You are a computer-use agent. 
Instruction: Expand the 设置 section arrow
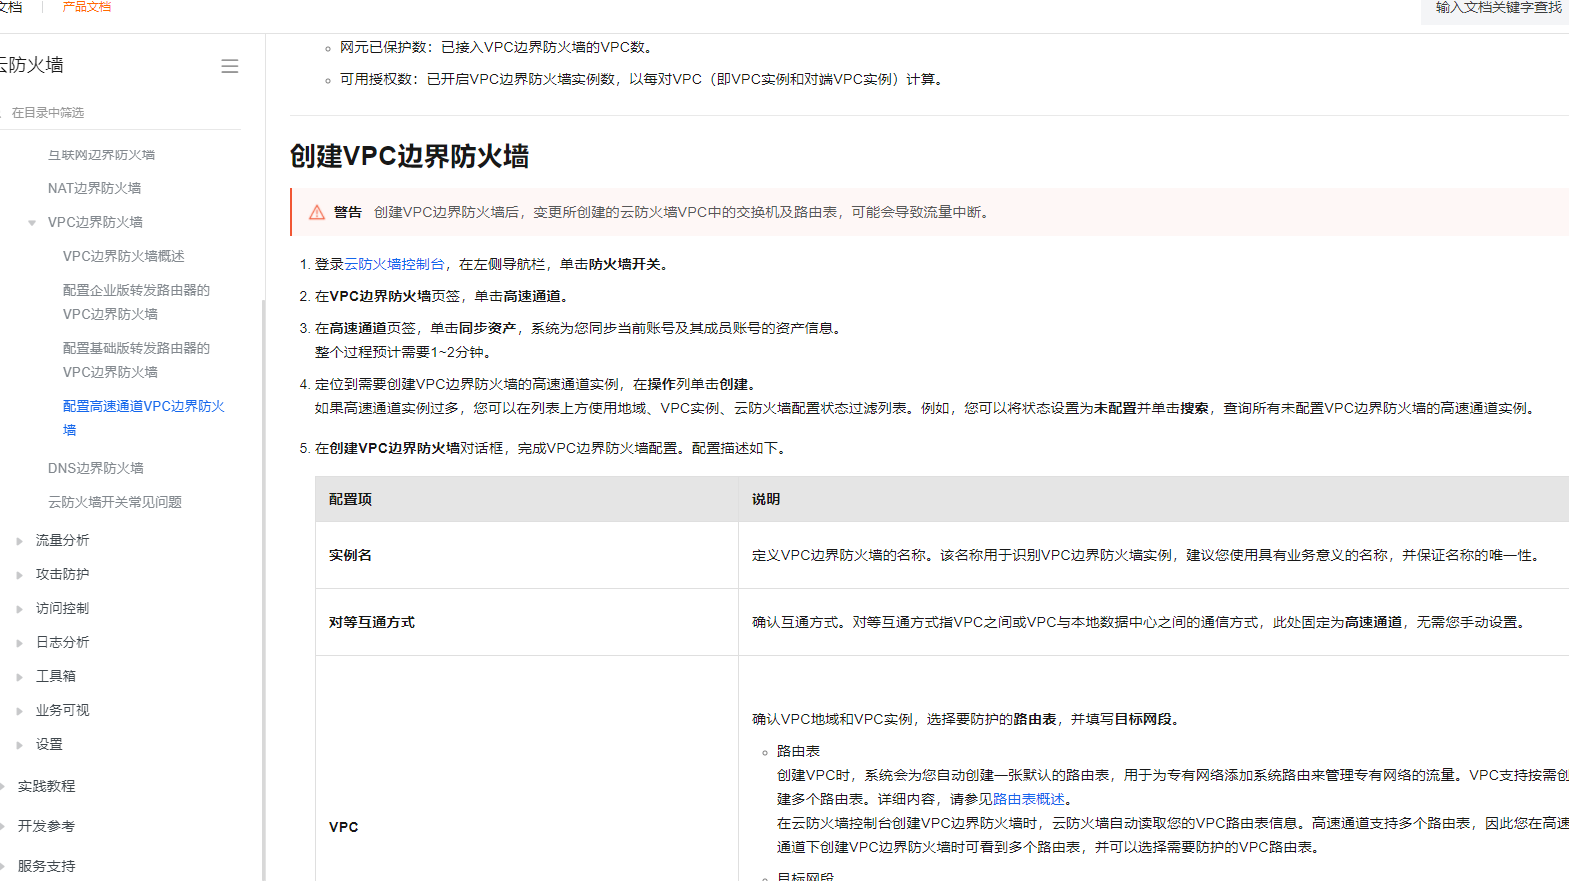(x=19, y=745)
